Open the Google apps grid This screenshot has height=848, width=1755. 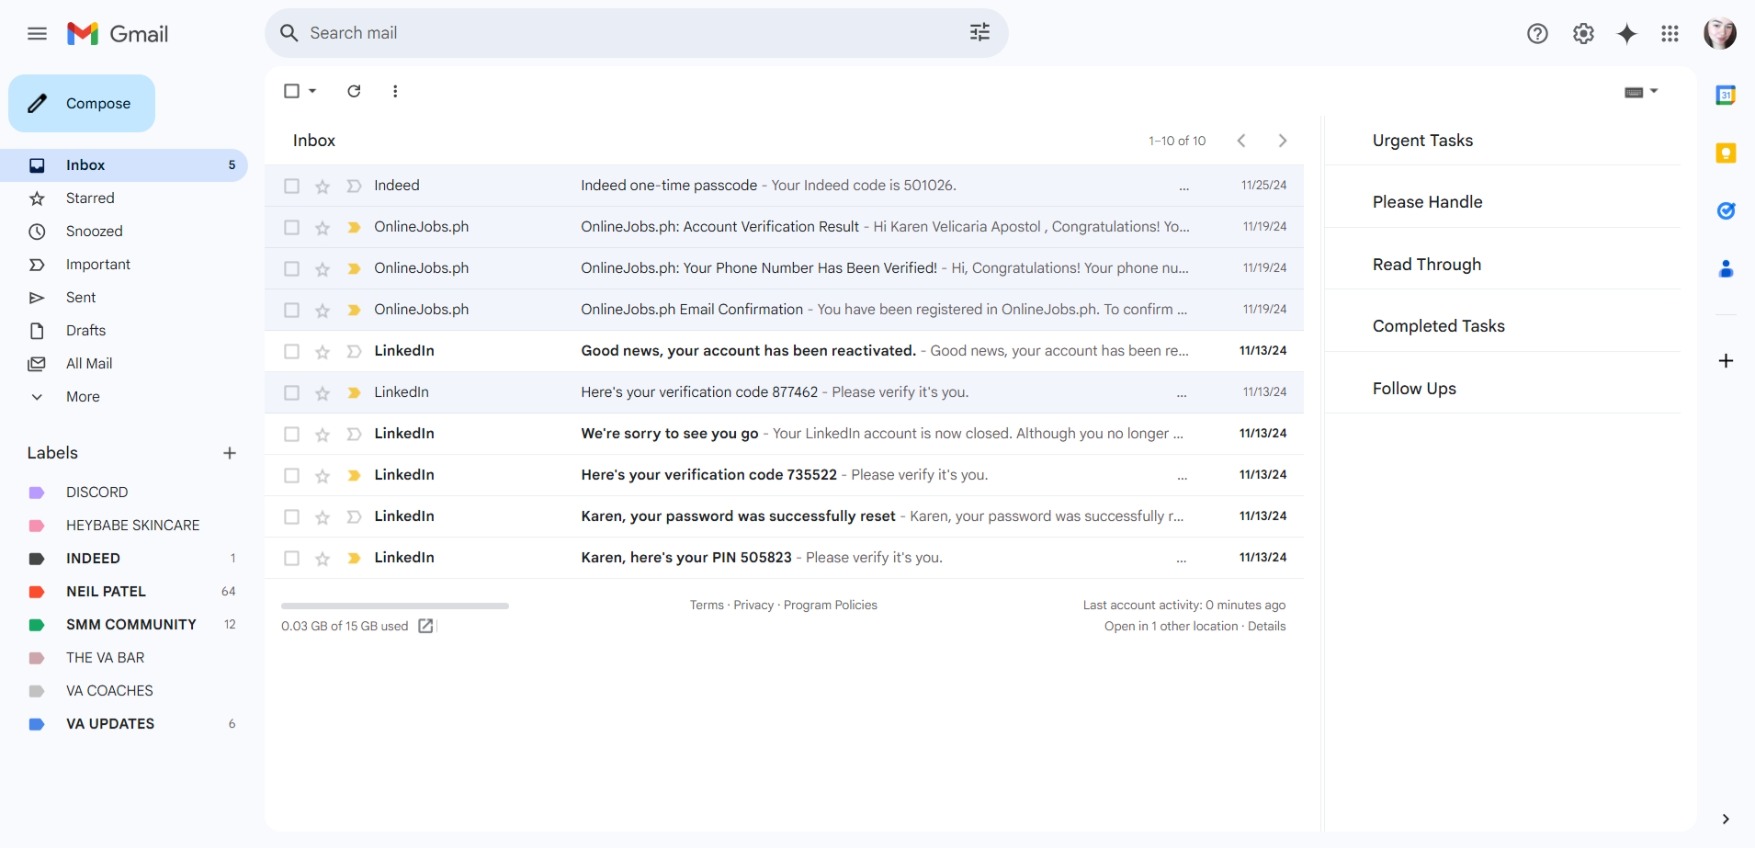(1669, 34)
